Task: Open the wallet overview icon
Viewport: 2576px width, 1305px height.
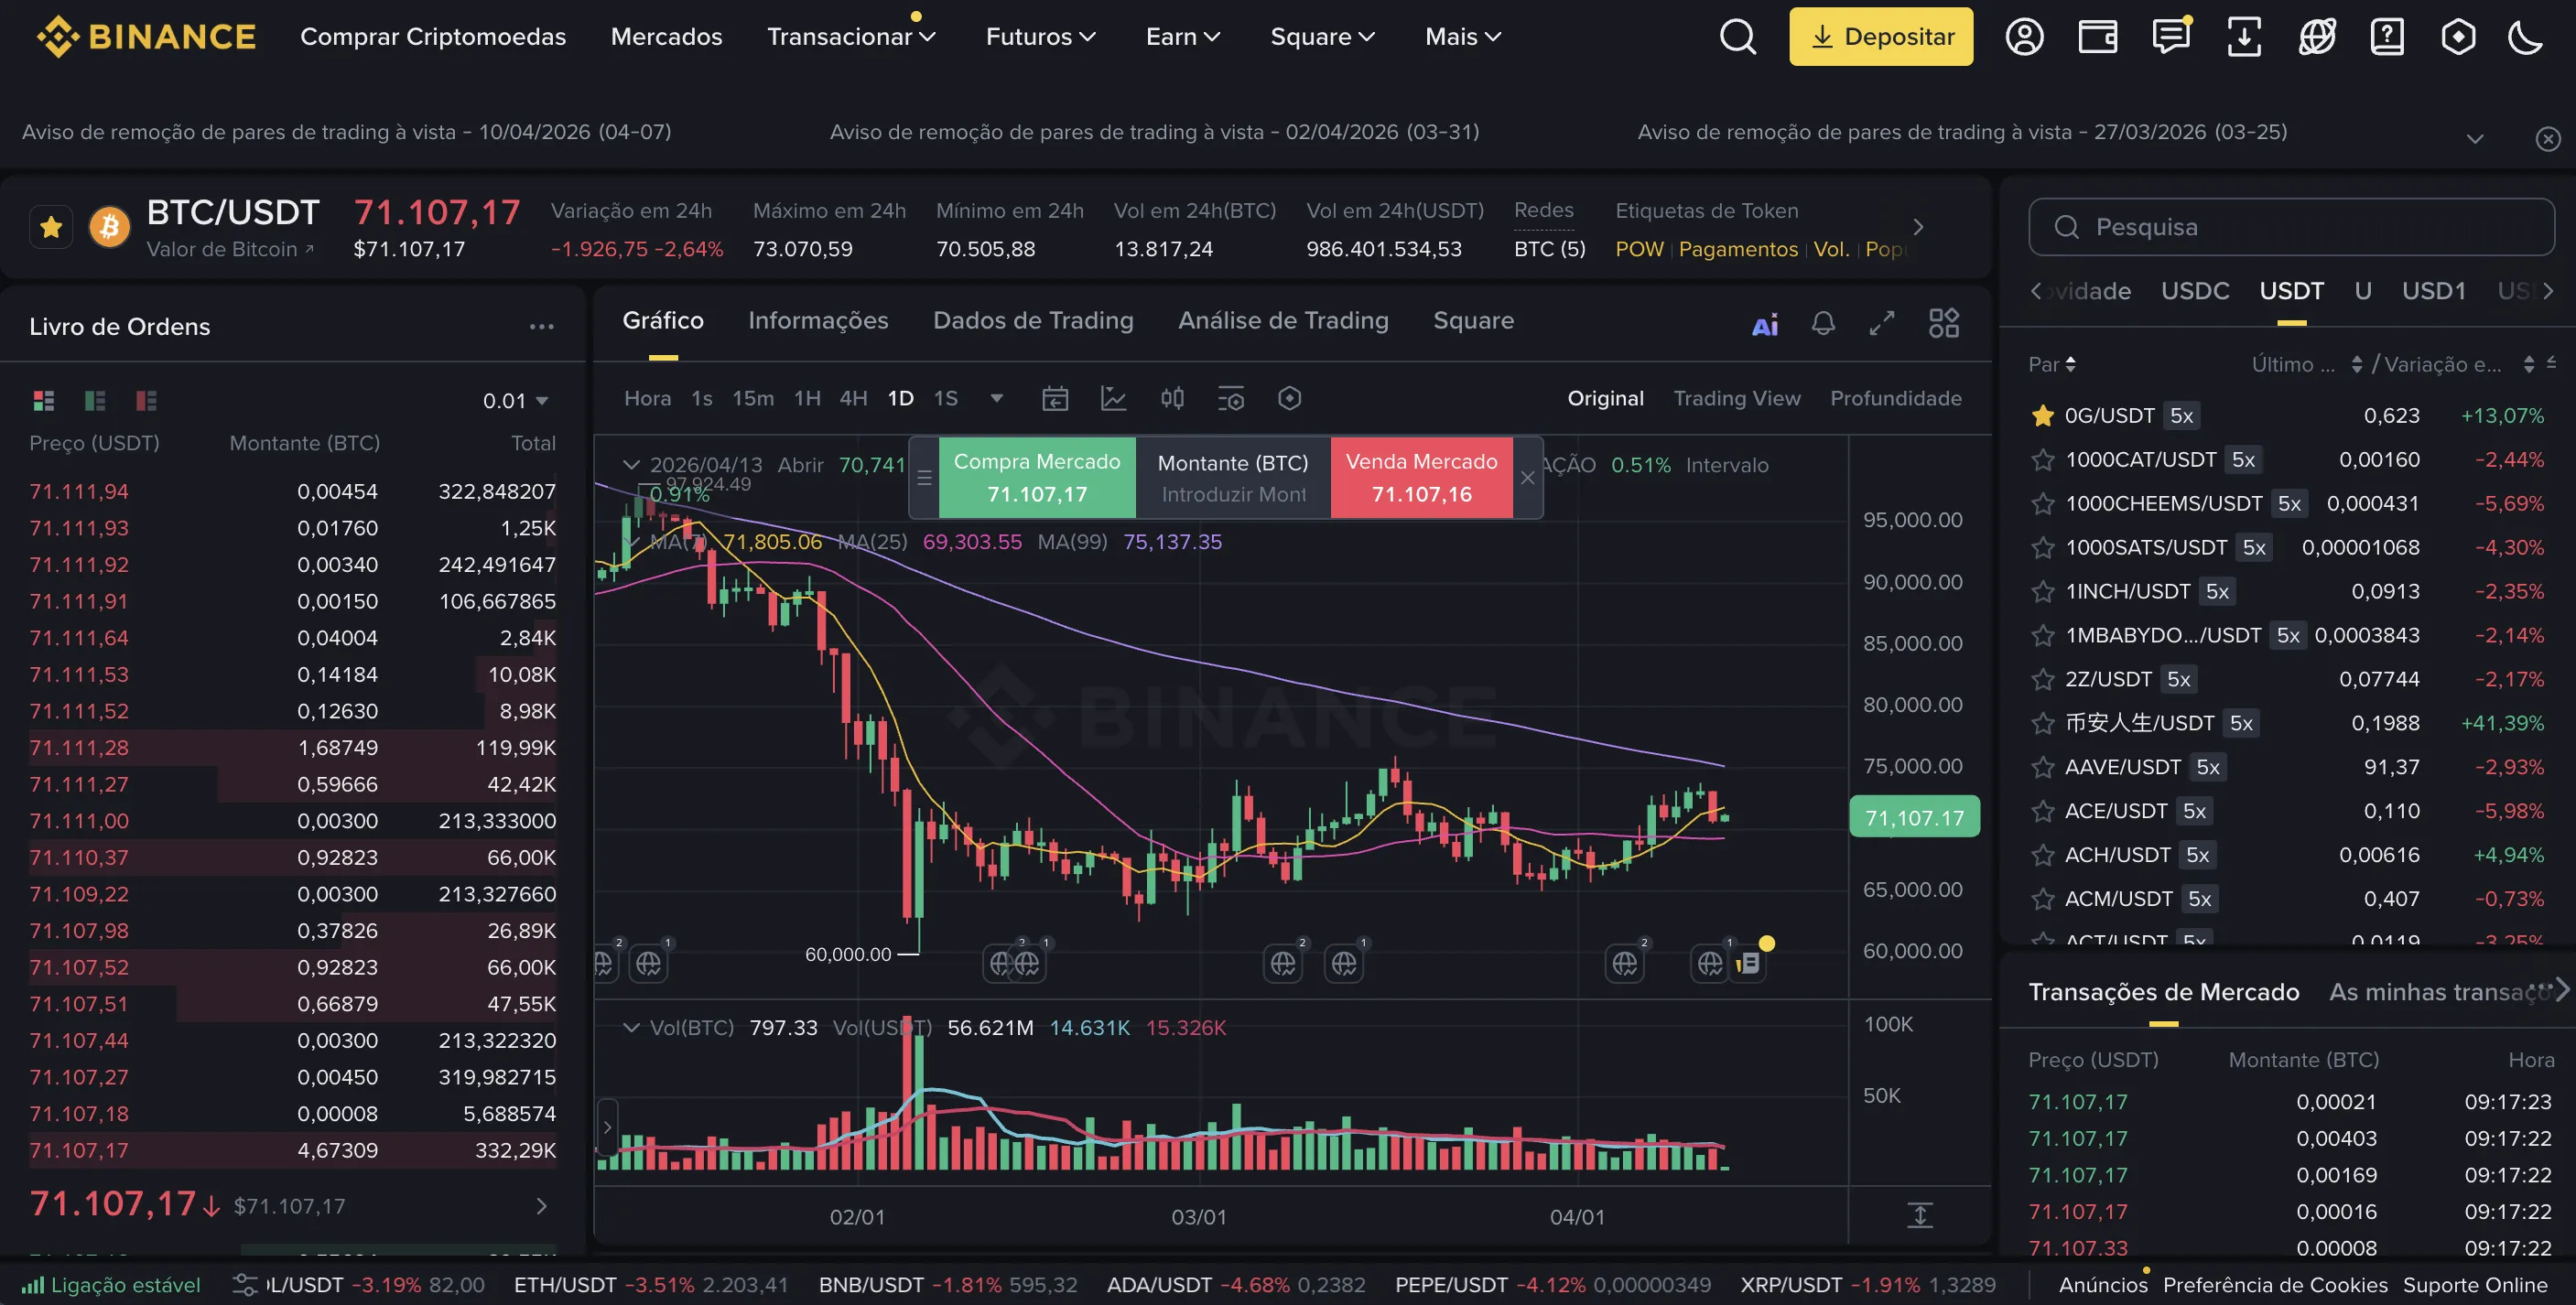Action: [2097, 36]
